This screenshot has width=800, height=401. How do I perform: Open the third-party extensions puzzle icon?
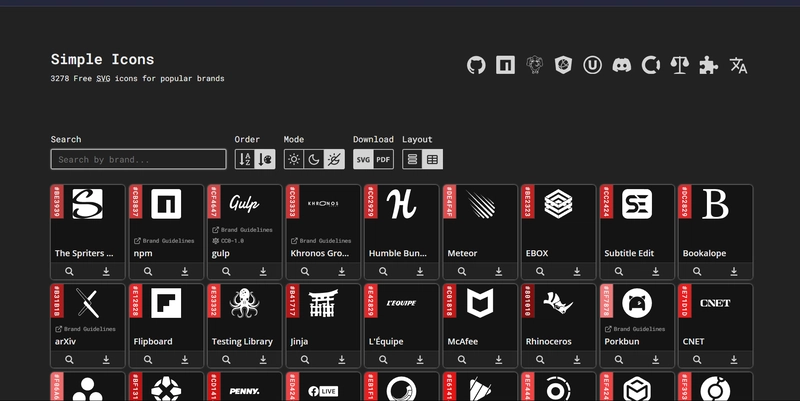tap(709, 65)
